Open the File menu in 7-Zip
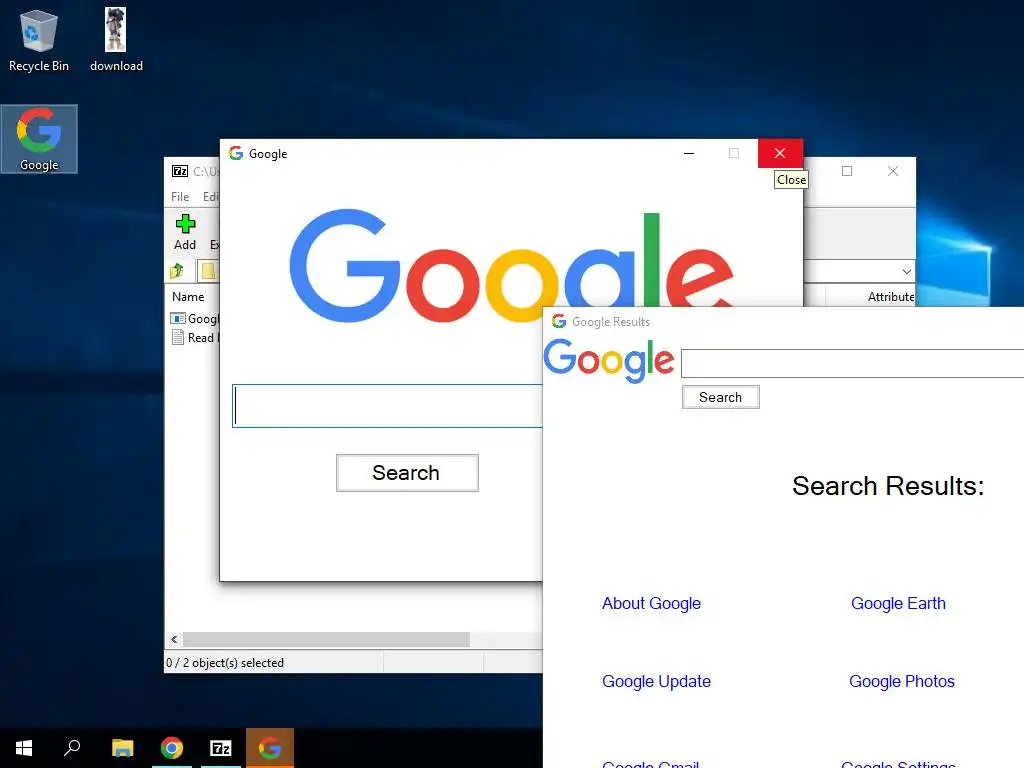This screenshot has width=1024, height=768. click(180, 197)
